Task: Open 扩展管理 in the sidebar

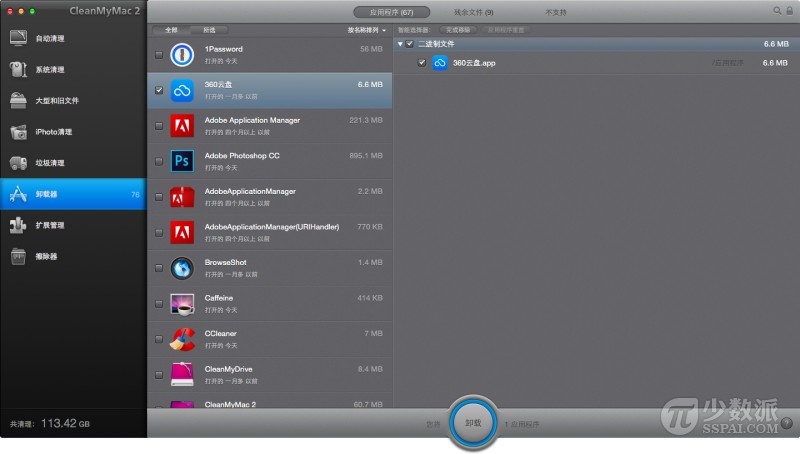Action: click(x=73, y=225)
